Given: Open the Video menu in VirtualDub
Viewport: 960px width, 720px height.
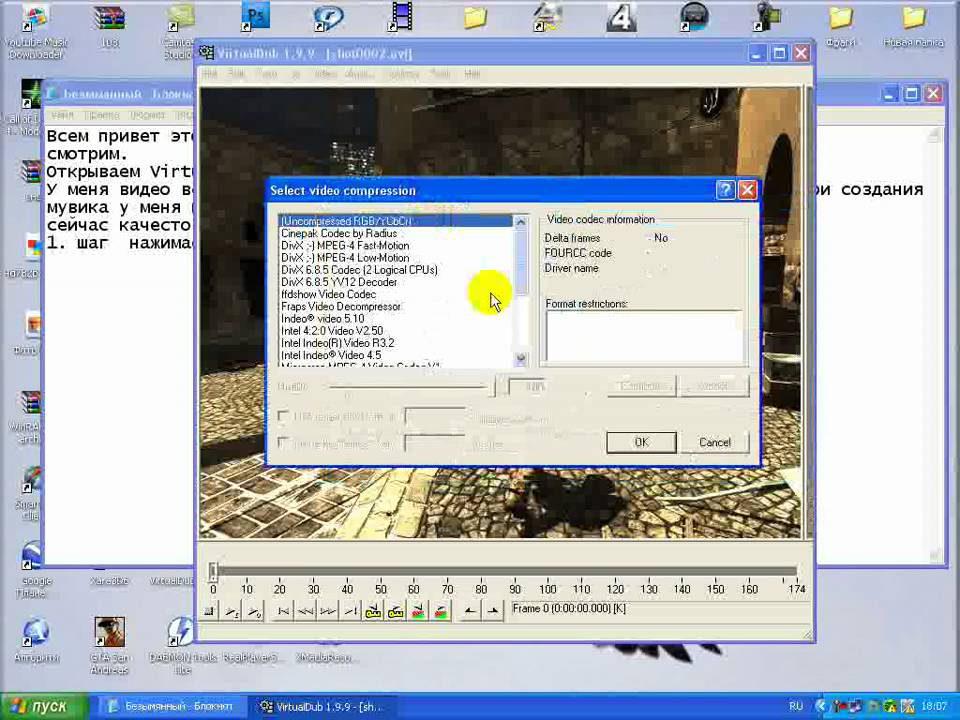Looking at the screenshot, I should tap(326, 74).
